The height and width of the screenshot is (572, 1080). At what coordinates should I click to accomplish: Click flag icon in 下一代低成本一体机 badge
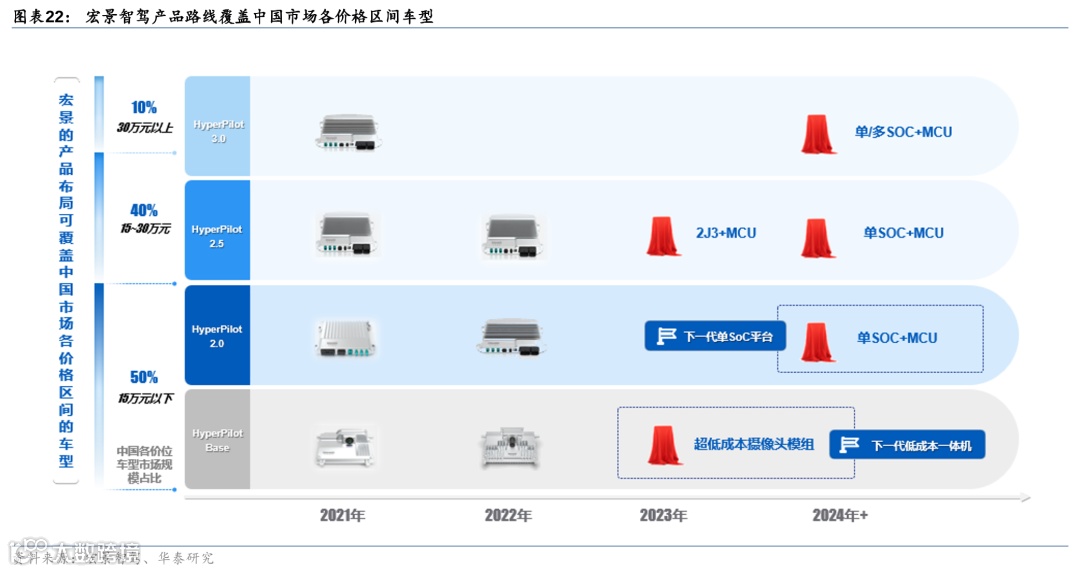pos(849,445)
